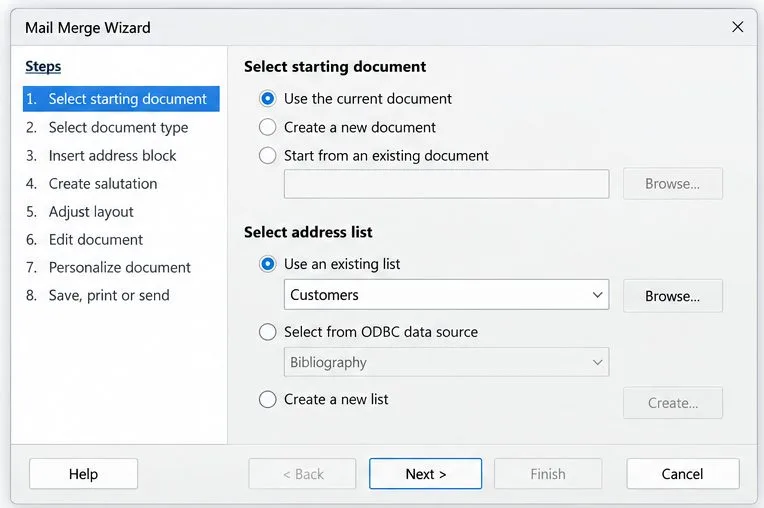Browse for an existing starting document
This screenshot has width=764, height=508.
tap(673, 184)
